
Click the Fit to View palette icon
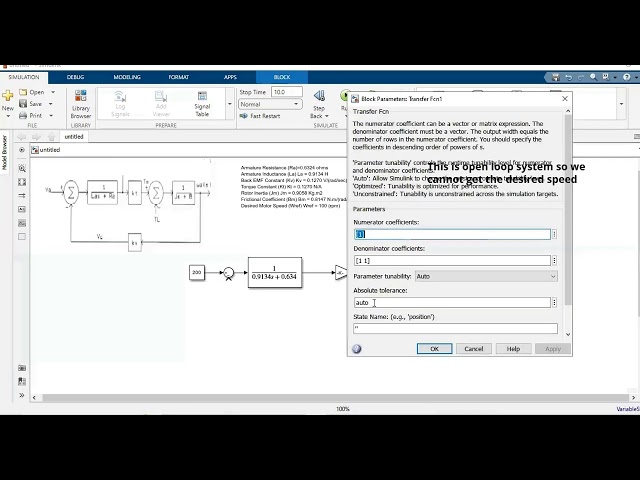[x=22, y=182]
